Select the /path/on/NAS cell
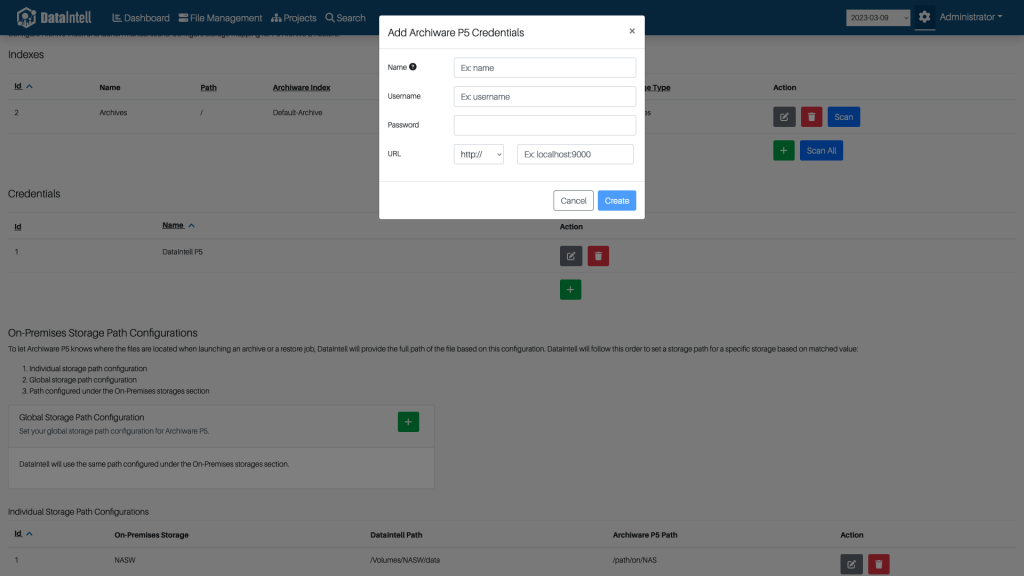Screen dimensions: 1024x576 coord(634,560)
